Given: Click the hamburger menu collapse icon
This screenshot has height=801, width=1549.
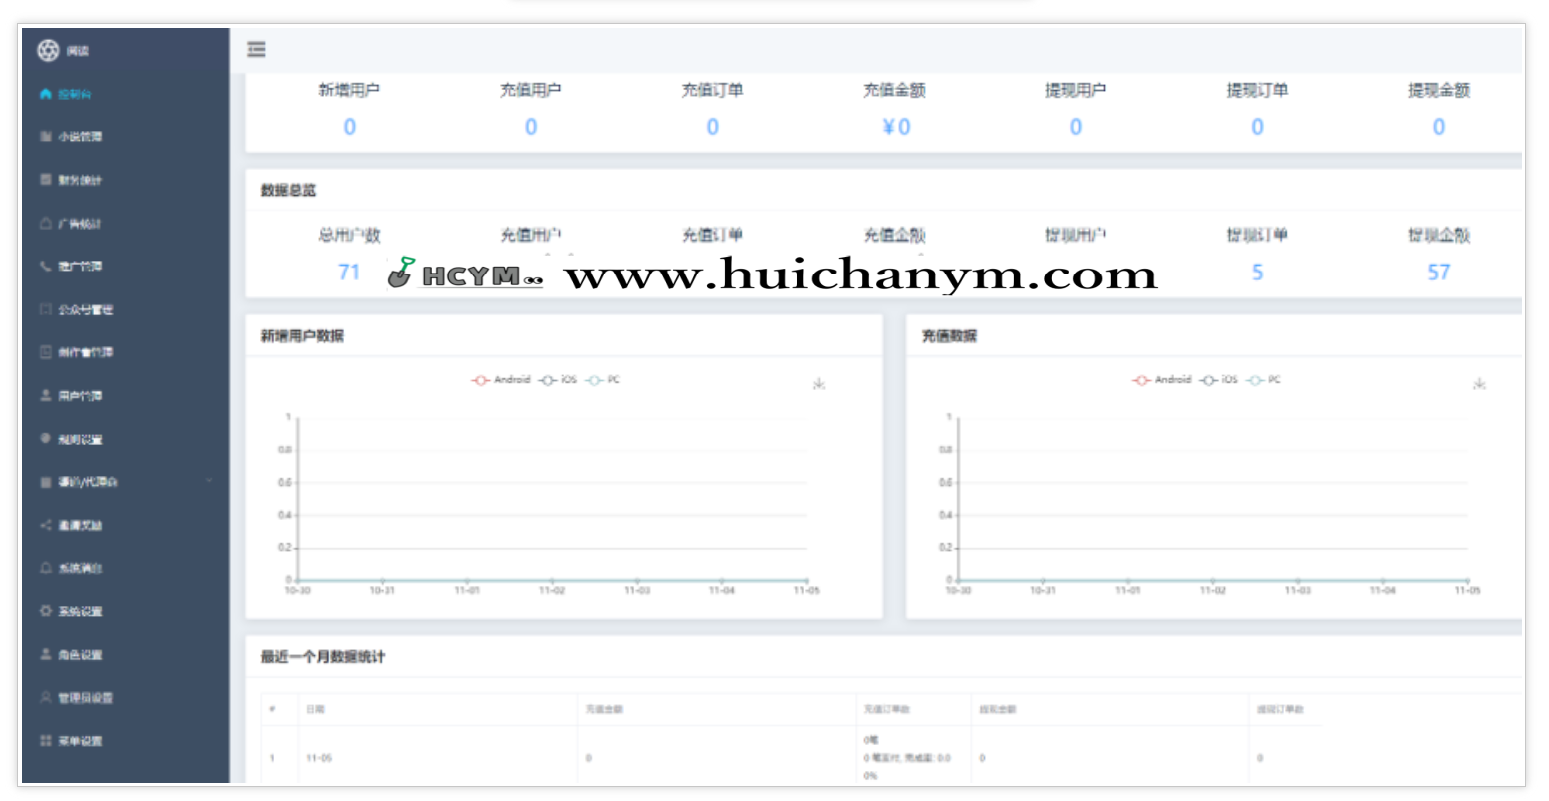Looking at the screenshot, I should point(257,49).
